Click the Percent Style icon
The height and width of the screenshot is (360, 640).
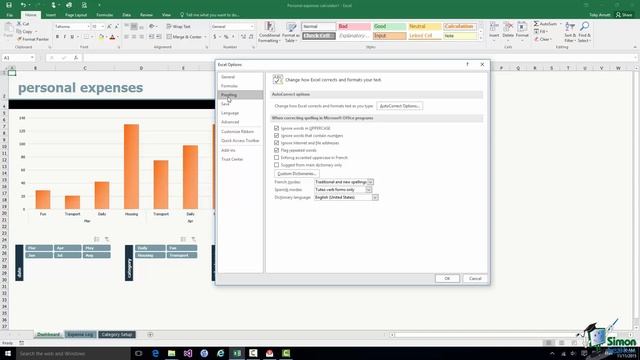[226, 37]
